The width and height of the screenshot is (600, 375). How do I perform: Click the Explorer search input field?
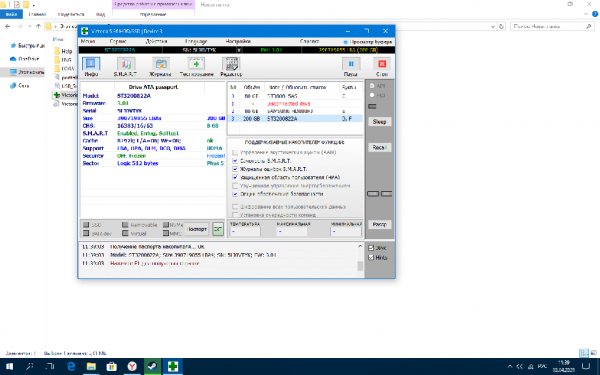548,26
